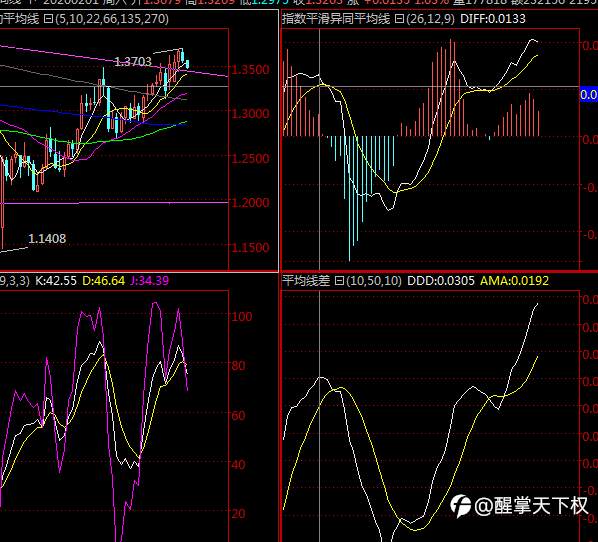Click the blue highlighted value on MACD axis

coord(589,94)
